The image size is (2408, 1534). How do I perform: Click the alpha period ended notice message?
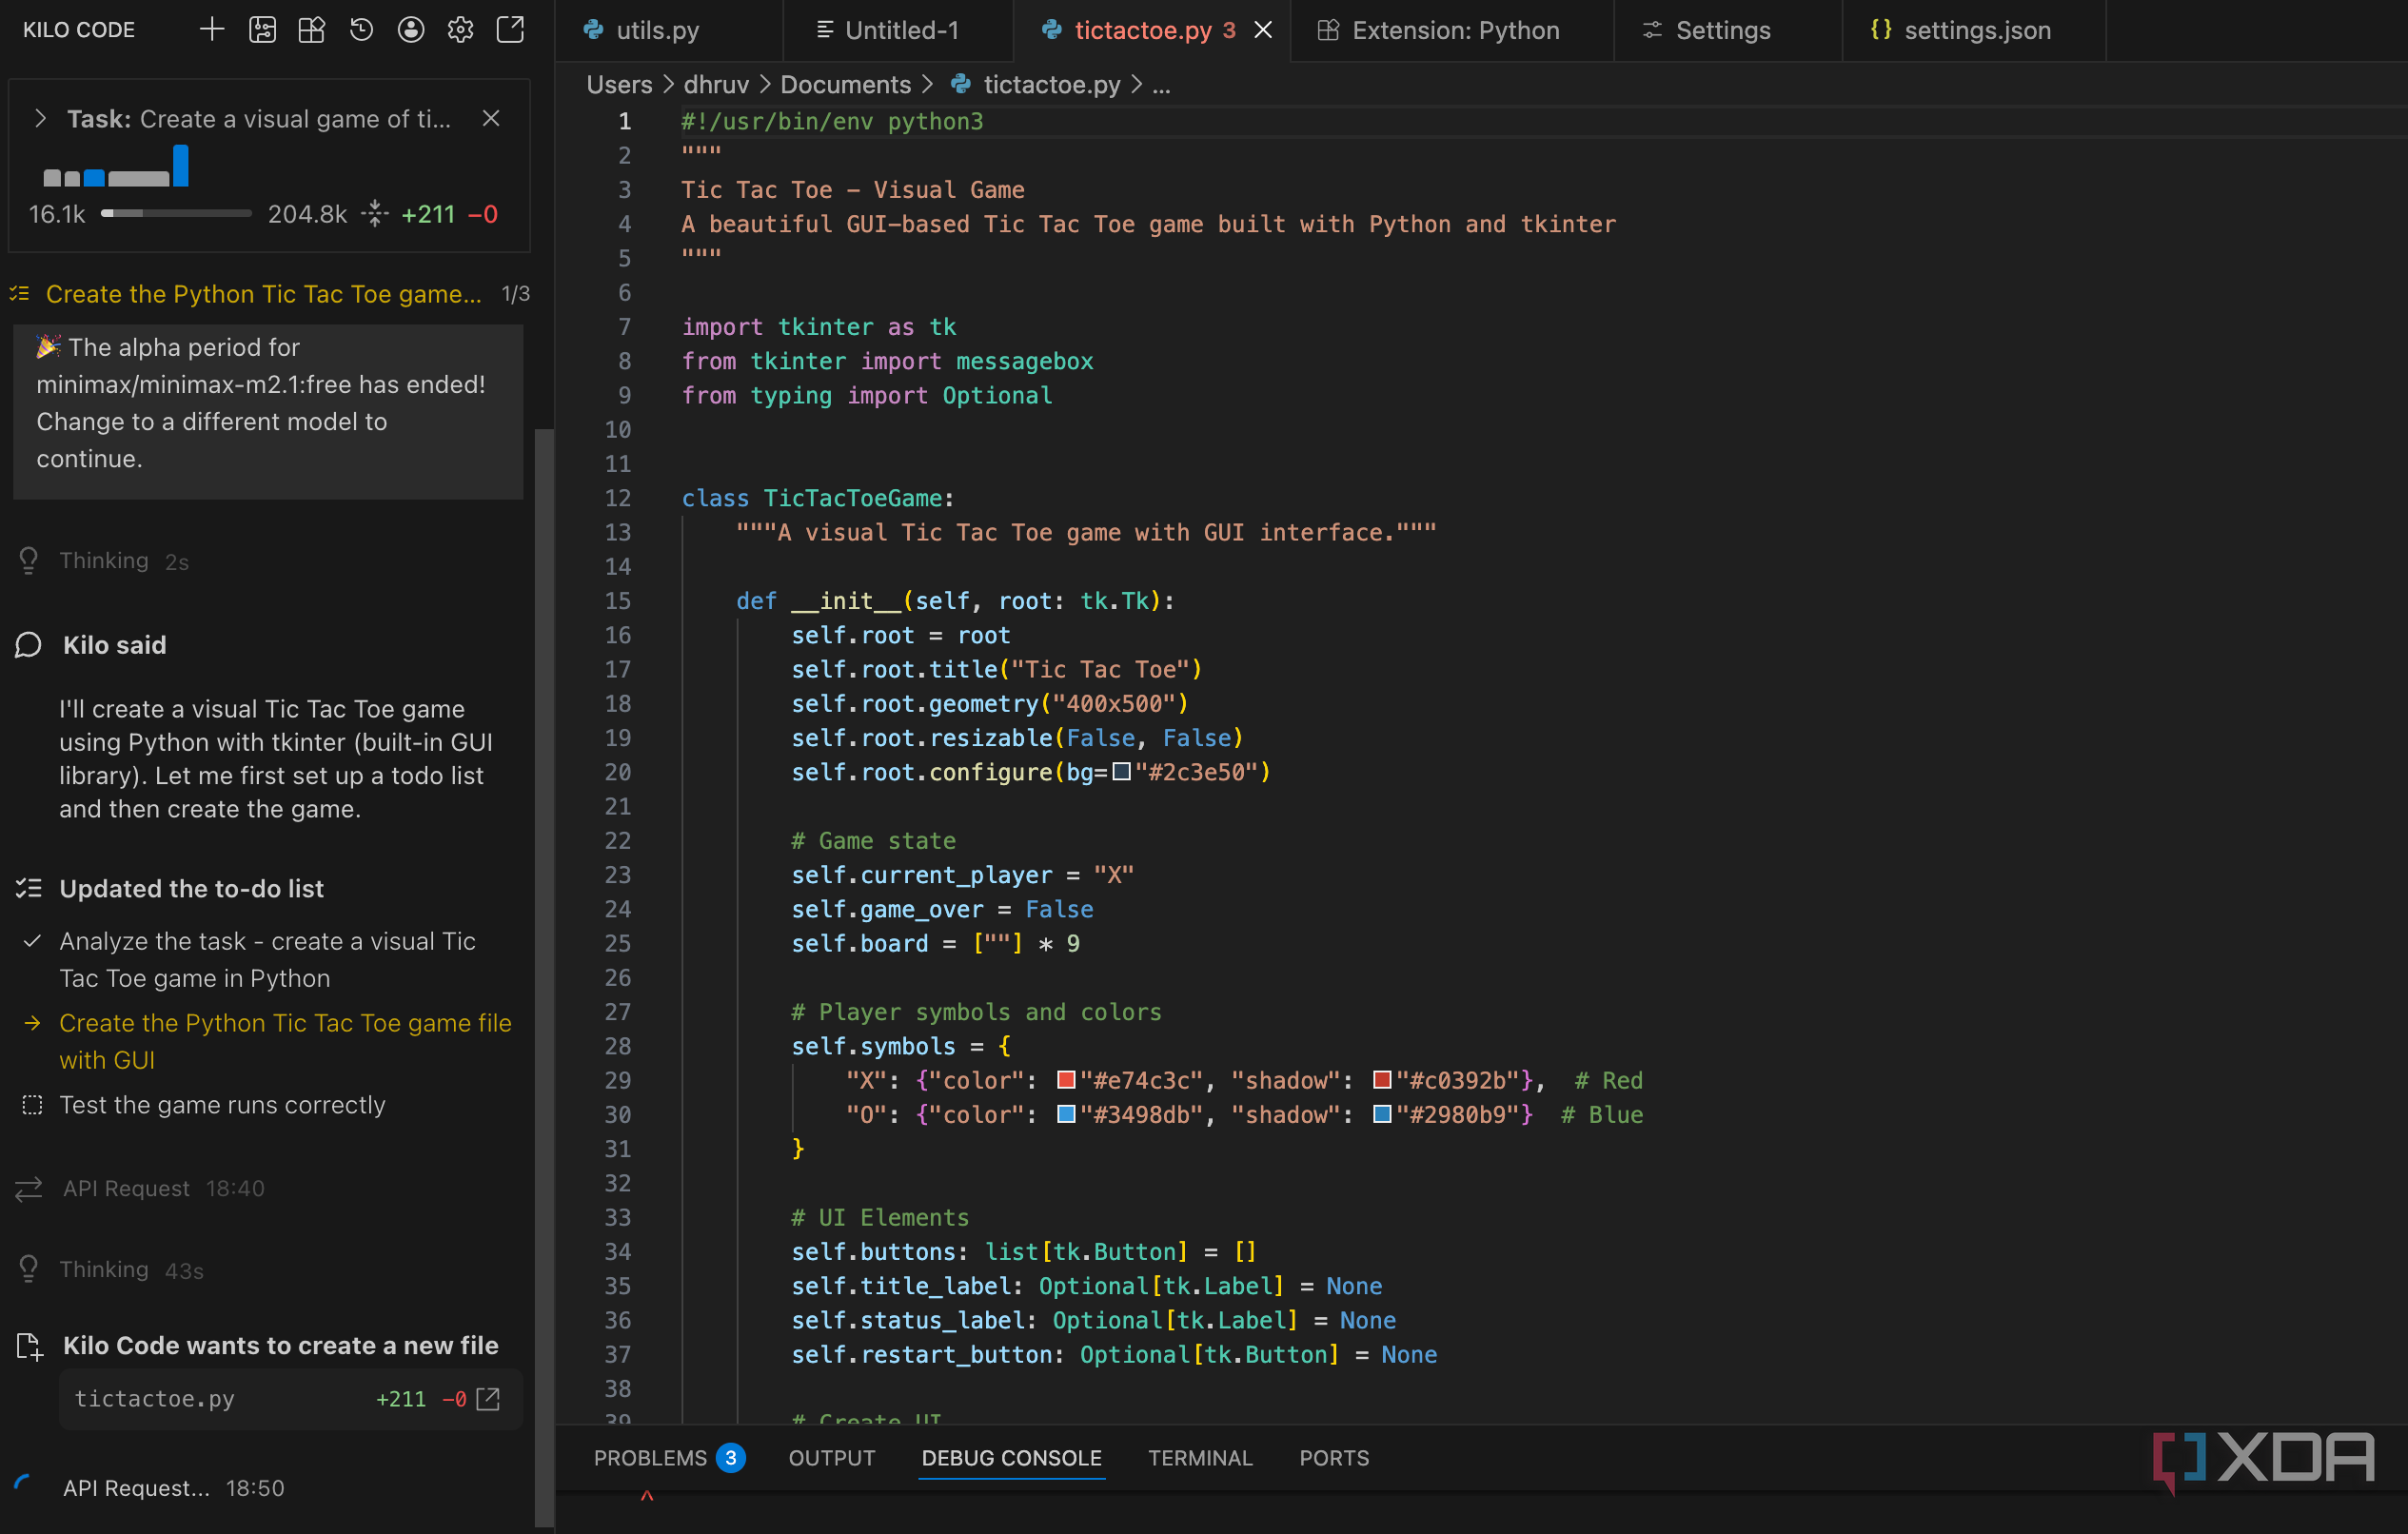coord(268,411)
